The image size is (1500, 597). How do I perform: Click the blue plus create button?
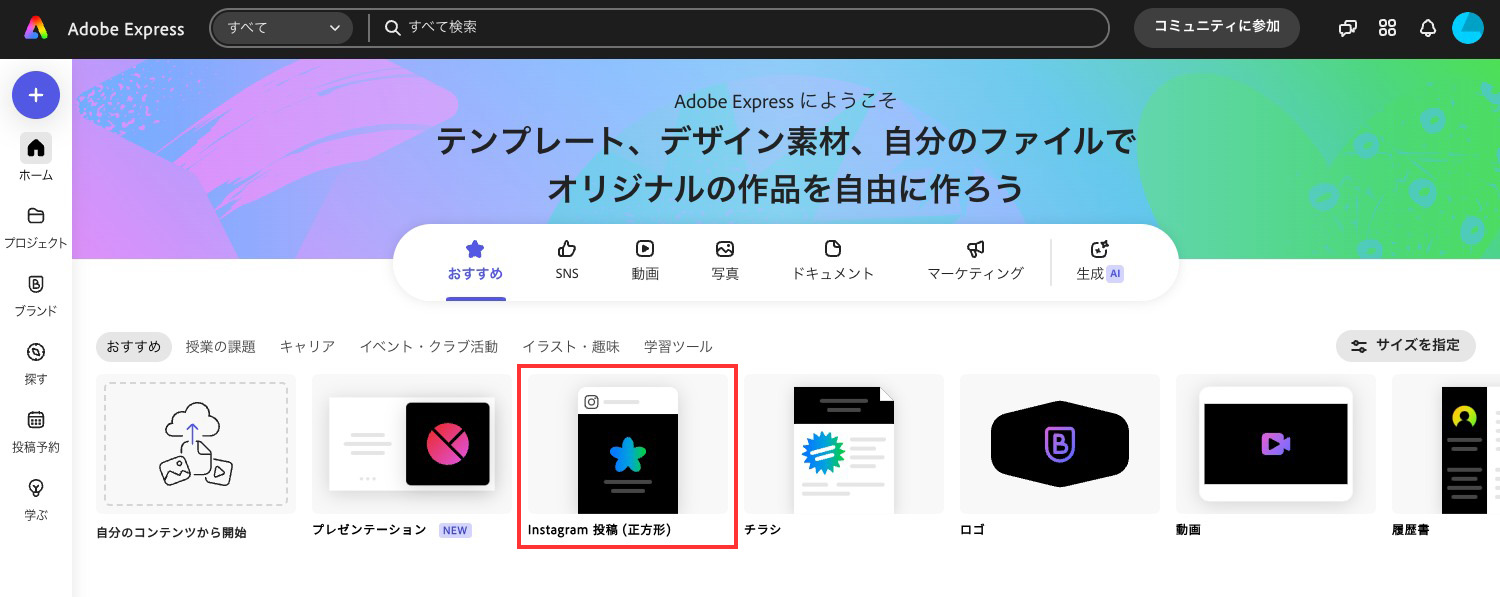coord(36,95)
